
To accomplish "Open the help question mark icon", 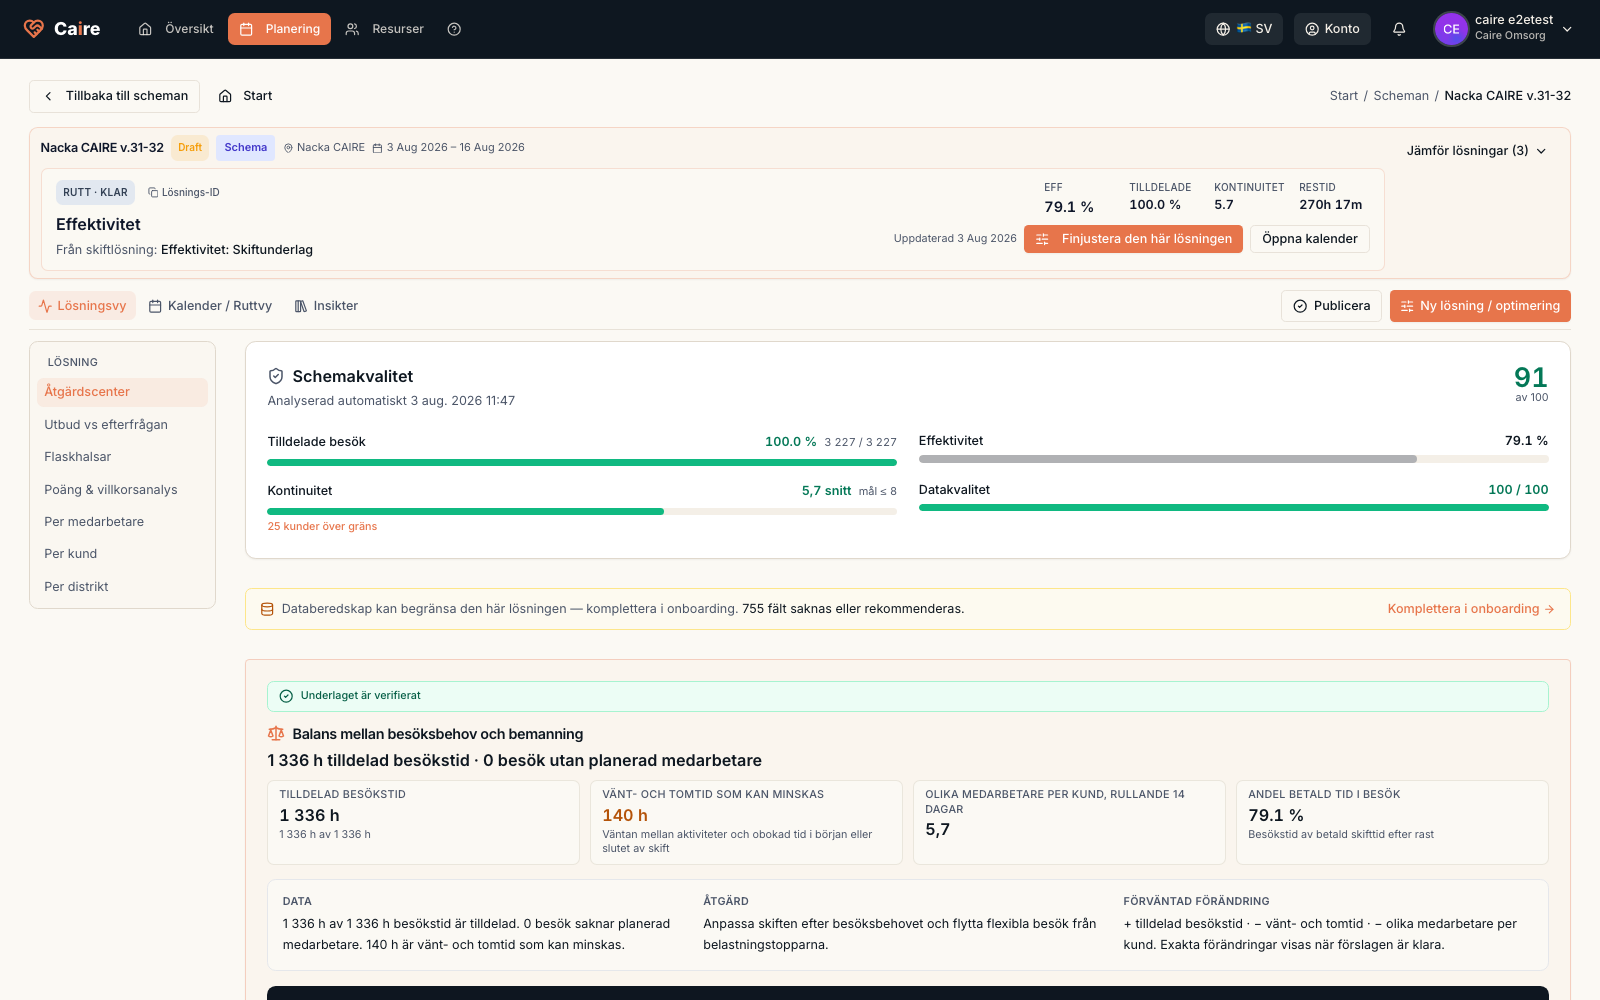I will click(454, 29).
